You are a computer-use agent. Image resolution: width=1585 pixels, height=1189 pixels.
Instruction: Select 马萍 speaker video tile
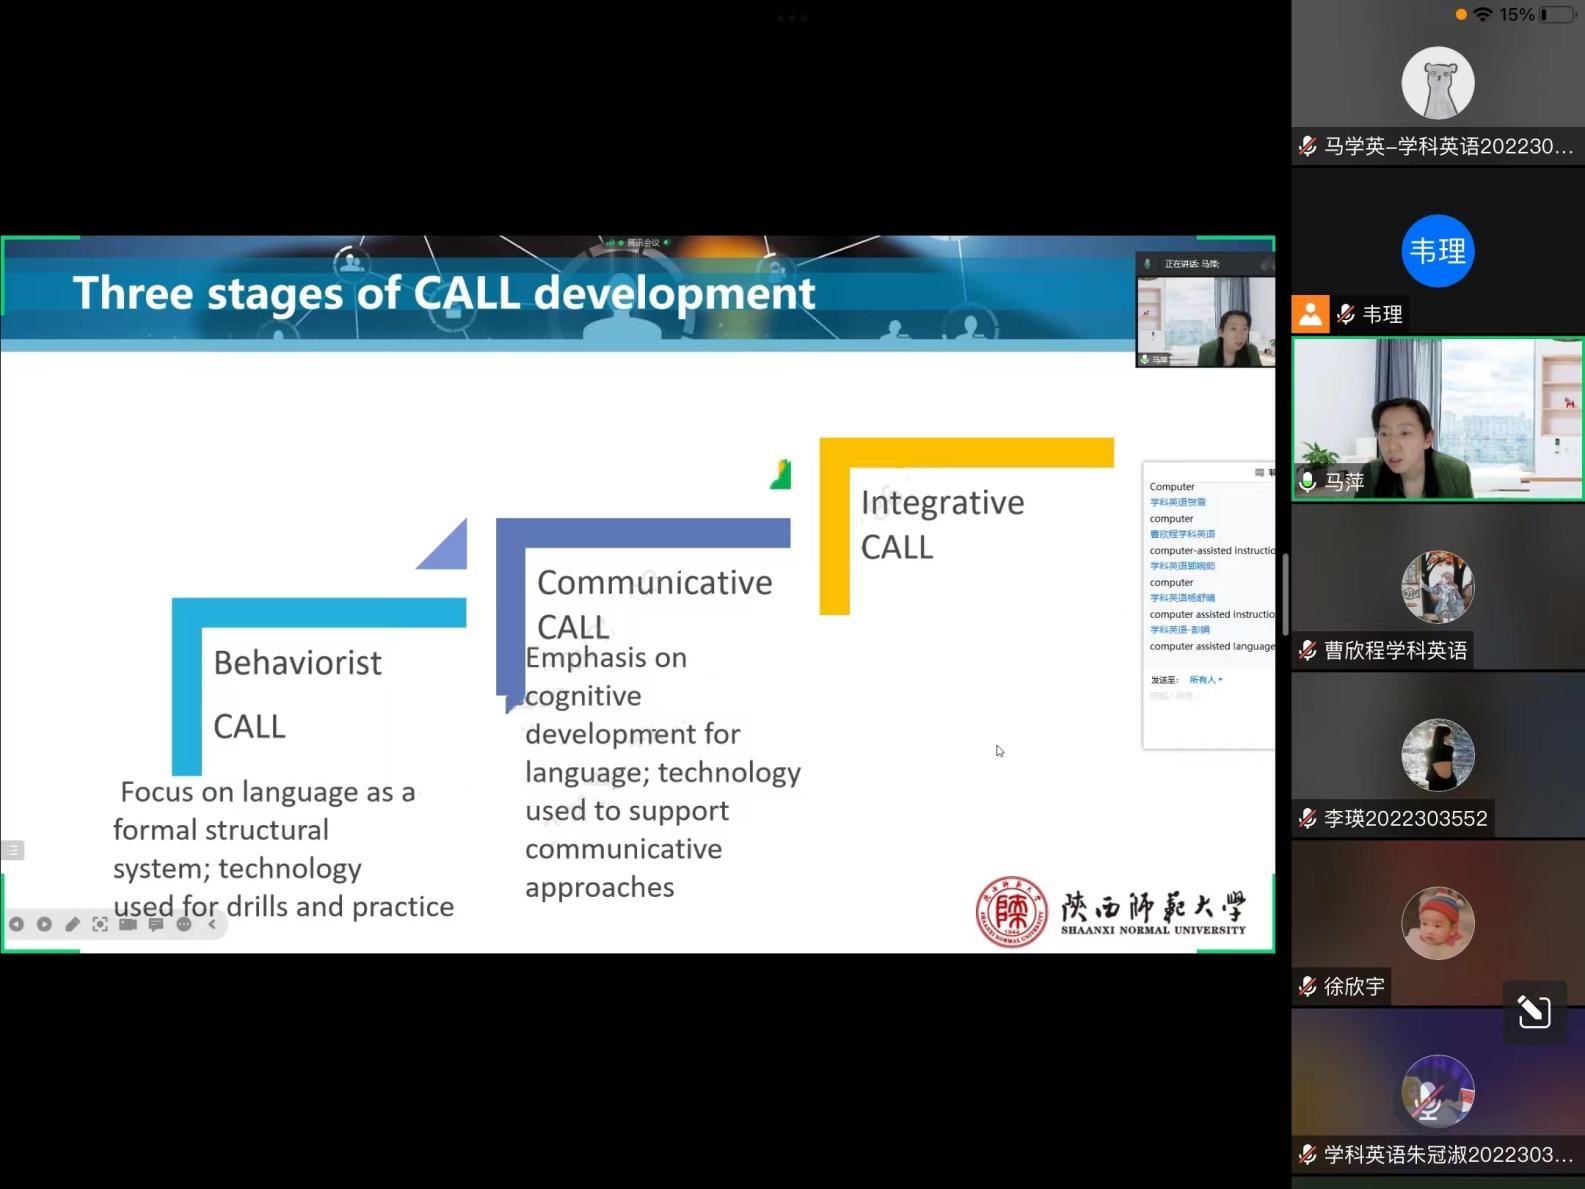pyautogui.click(x=1437, y=419)
